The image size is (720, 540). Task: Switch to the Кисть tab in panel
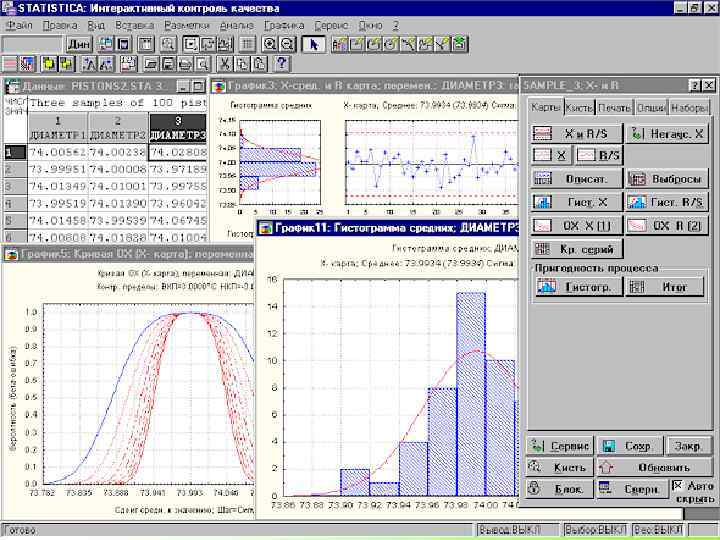pos(579,107)
